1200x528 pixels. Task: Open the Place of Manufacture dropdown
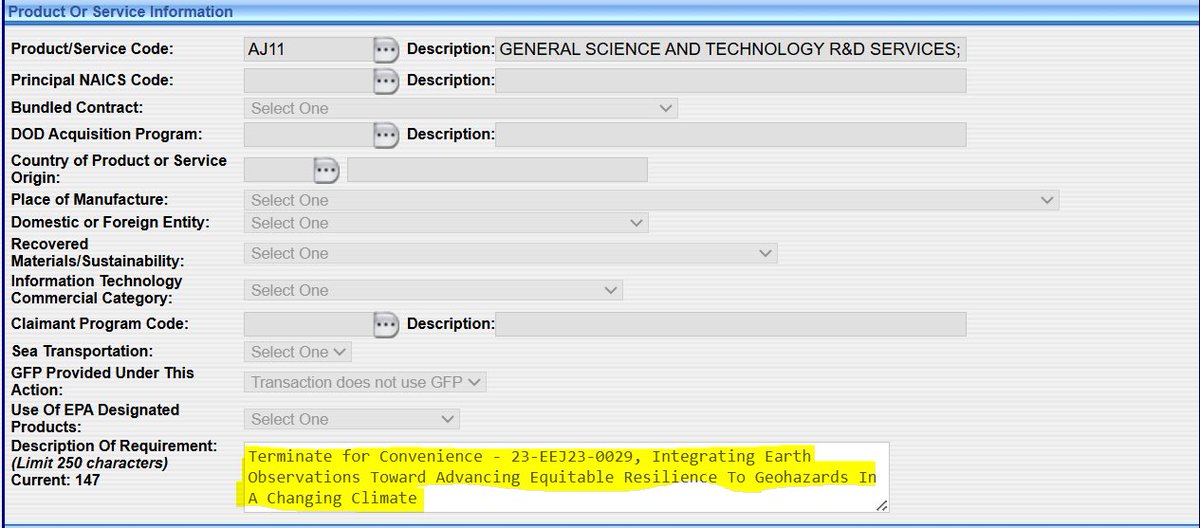pyautogui.click(x=650, y=200)
